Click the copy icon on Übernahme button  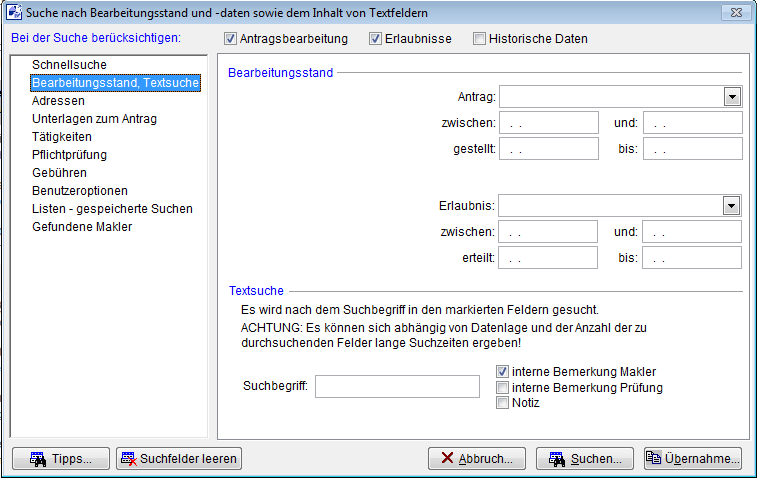pos(654,459)
